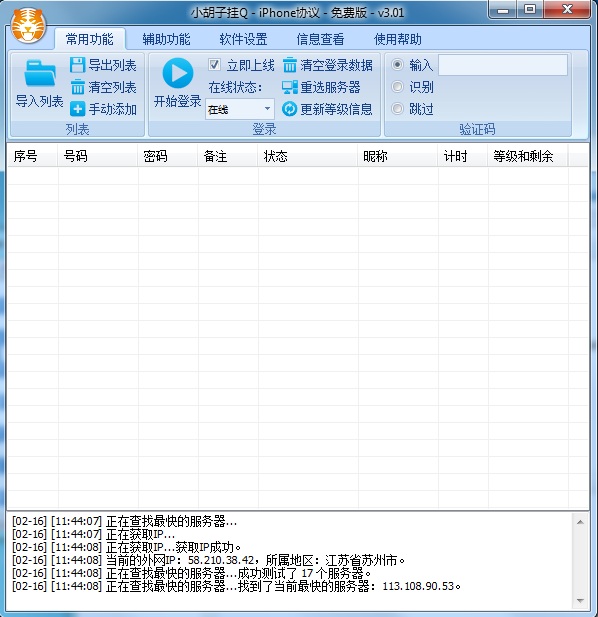Open the 在线状态 dropdown list
This screenshot has height=617, width=598.
(x=240, y=109)
